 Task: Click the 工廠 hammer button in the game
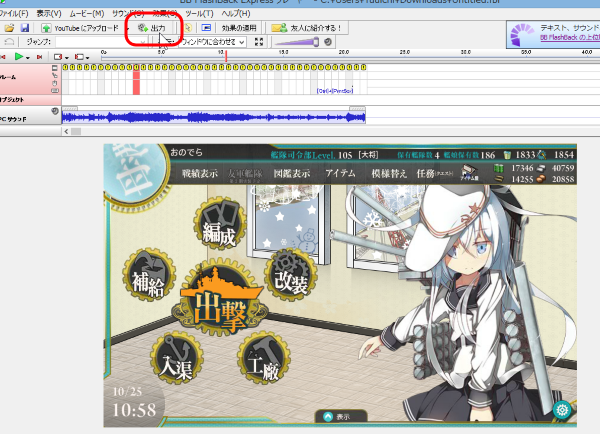tap(263, 358)
